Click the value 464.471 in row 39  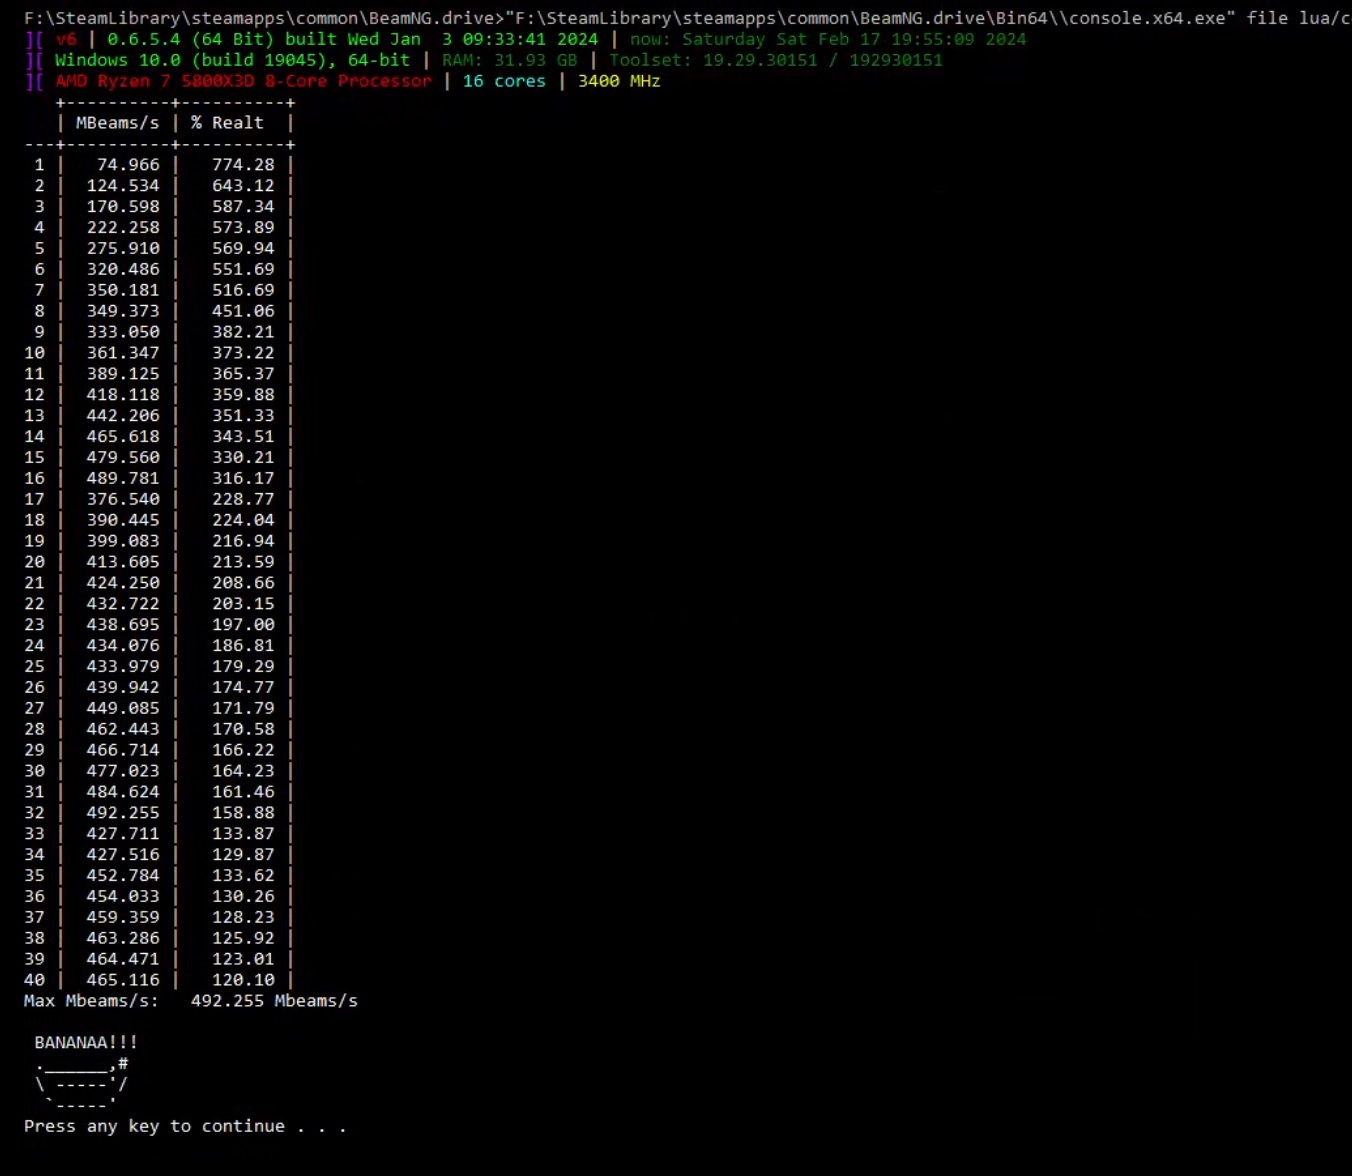123,961
